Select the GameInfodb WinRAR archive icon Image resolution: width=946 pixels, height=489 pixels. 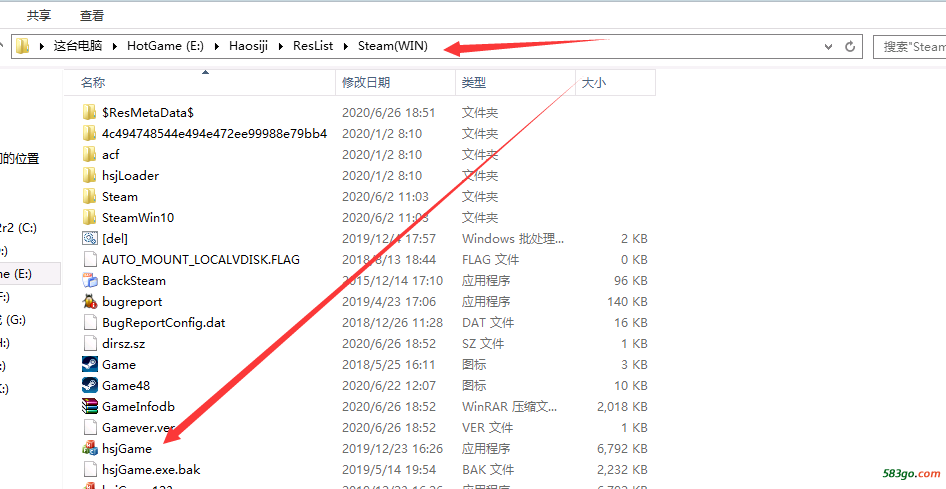(90, 406)
